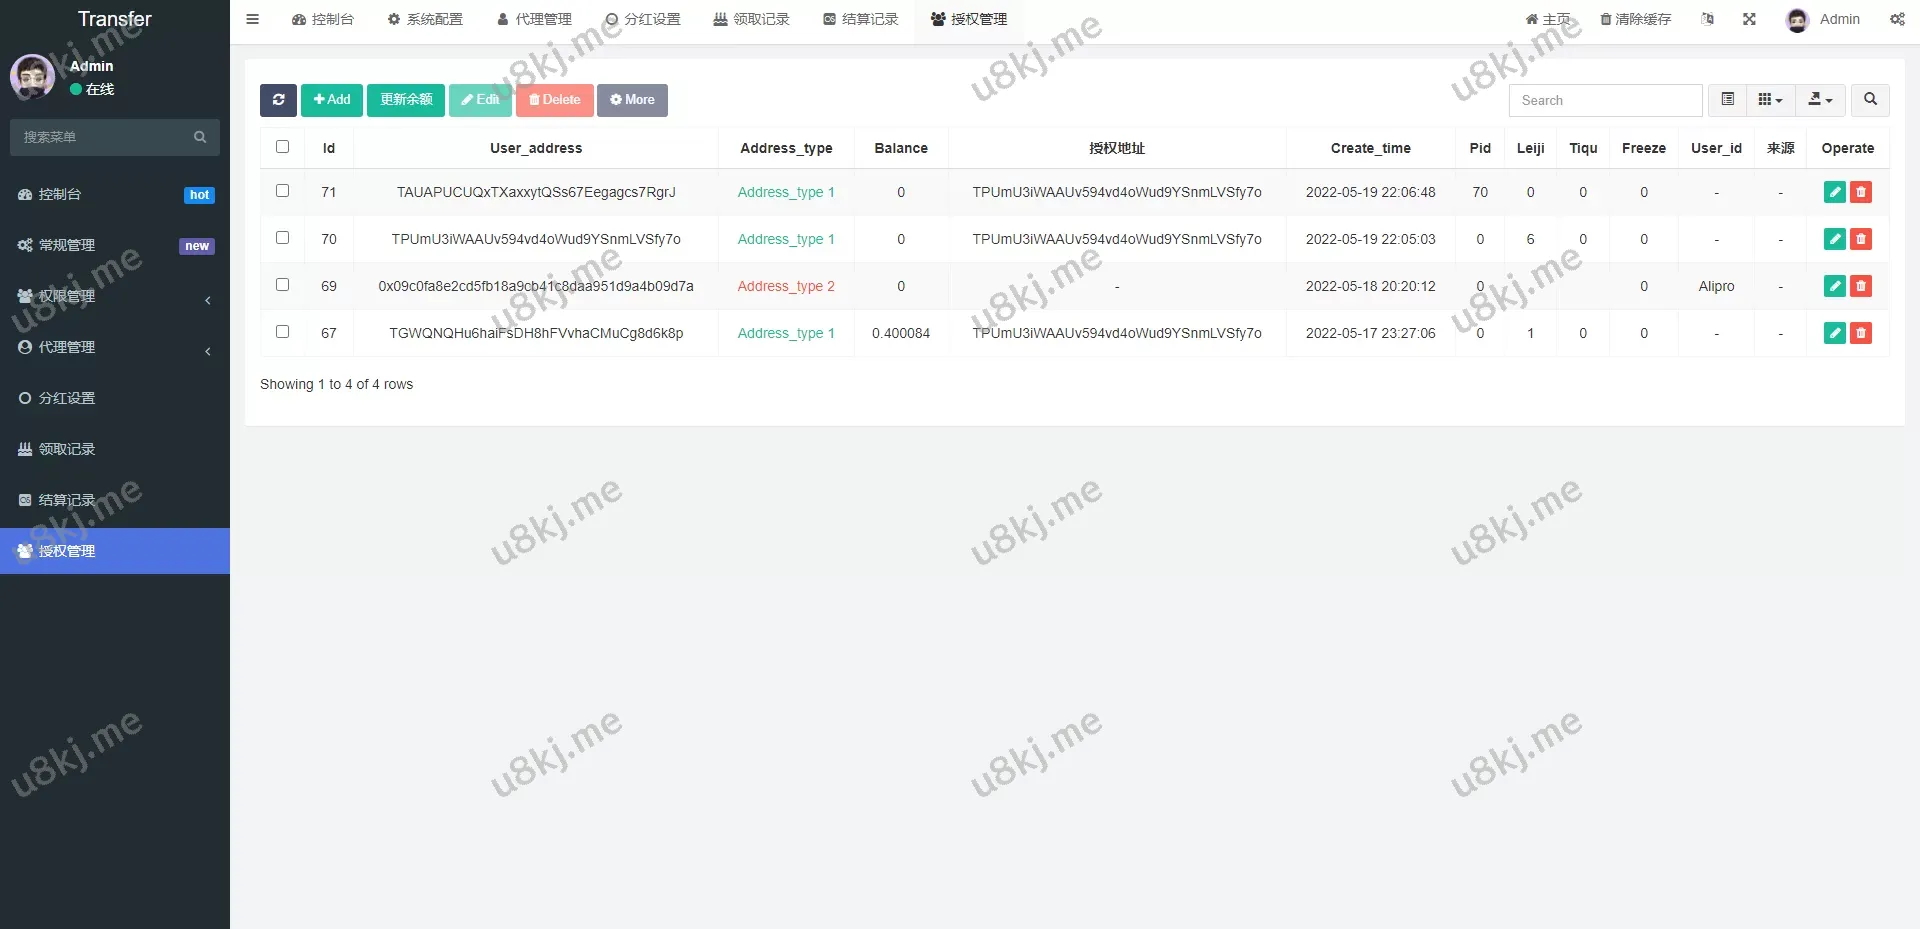Refresh the authorization table data

[278, 100]
